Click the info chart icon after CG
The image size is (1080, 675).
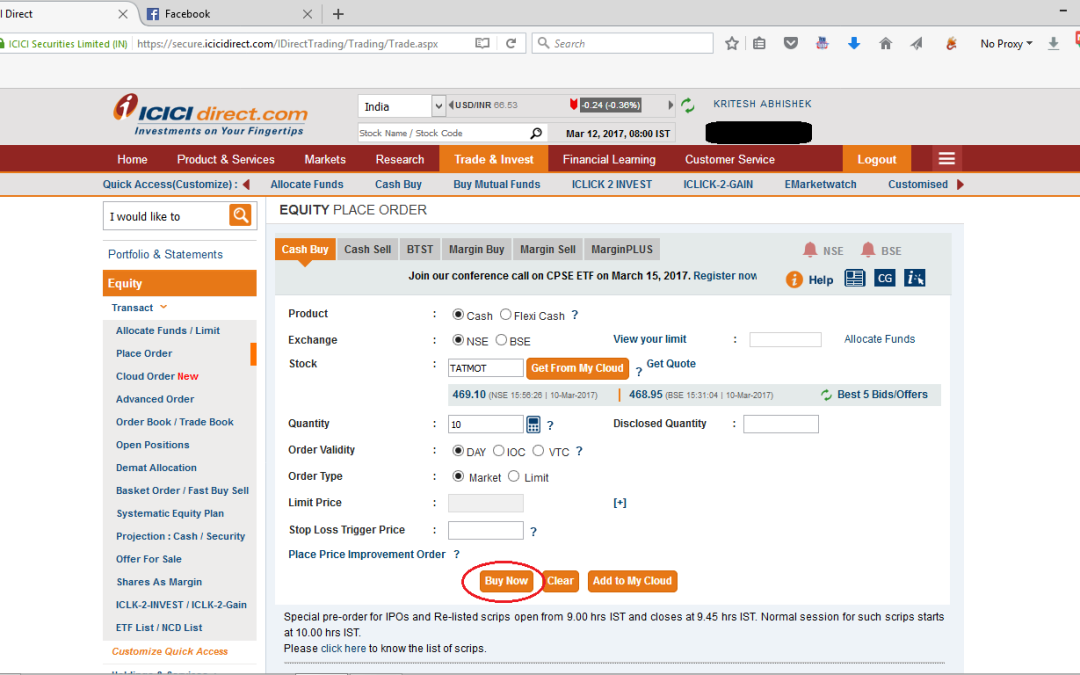[x=915, y=278]
